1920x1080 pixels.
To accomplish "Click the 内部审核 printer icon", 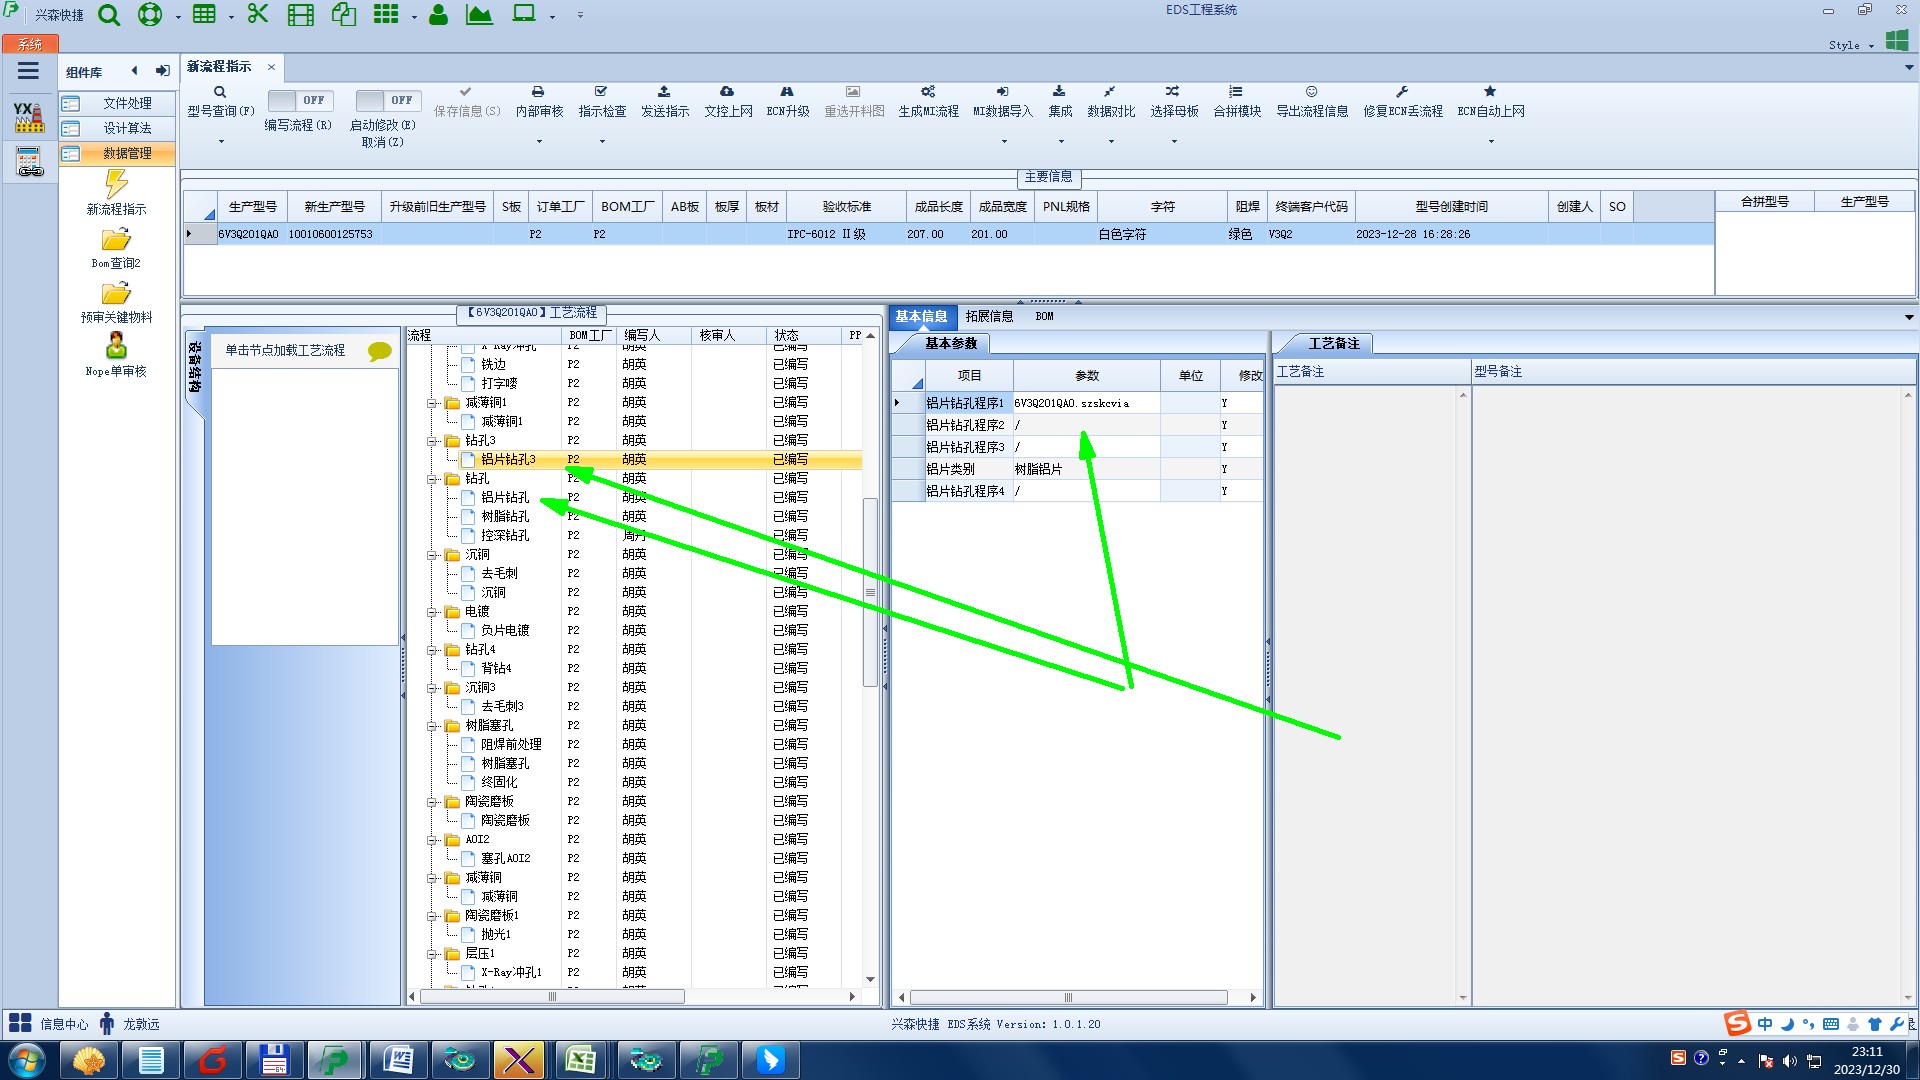I will click(x=538, y=92).
